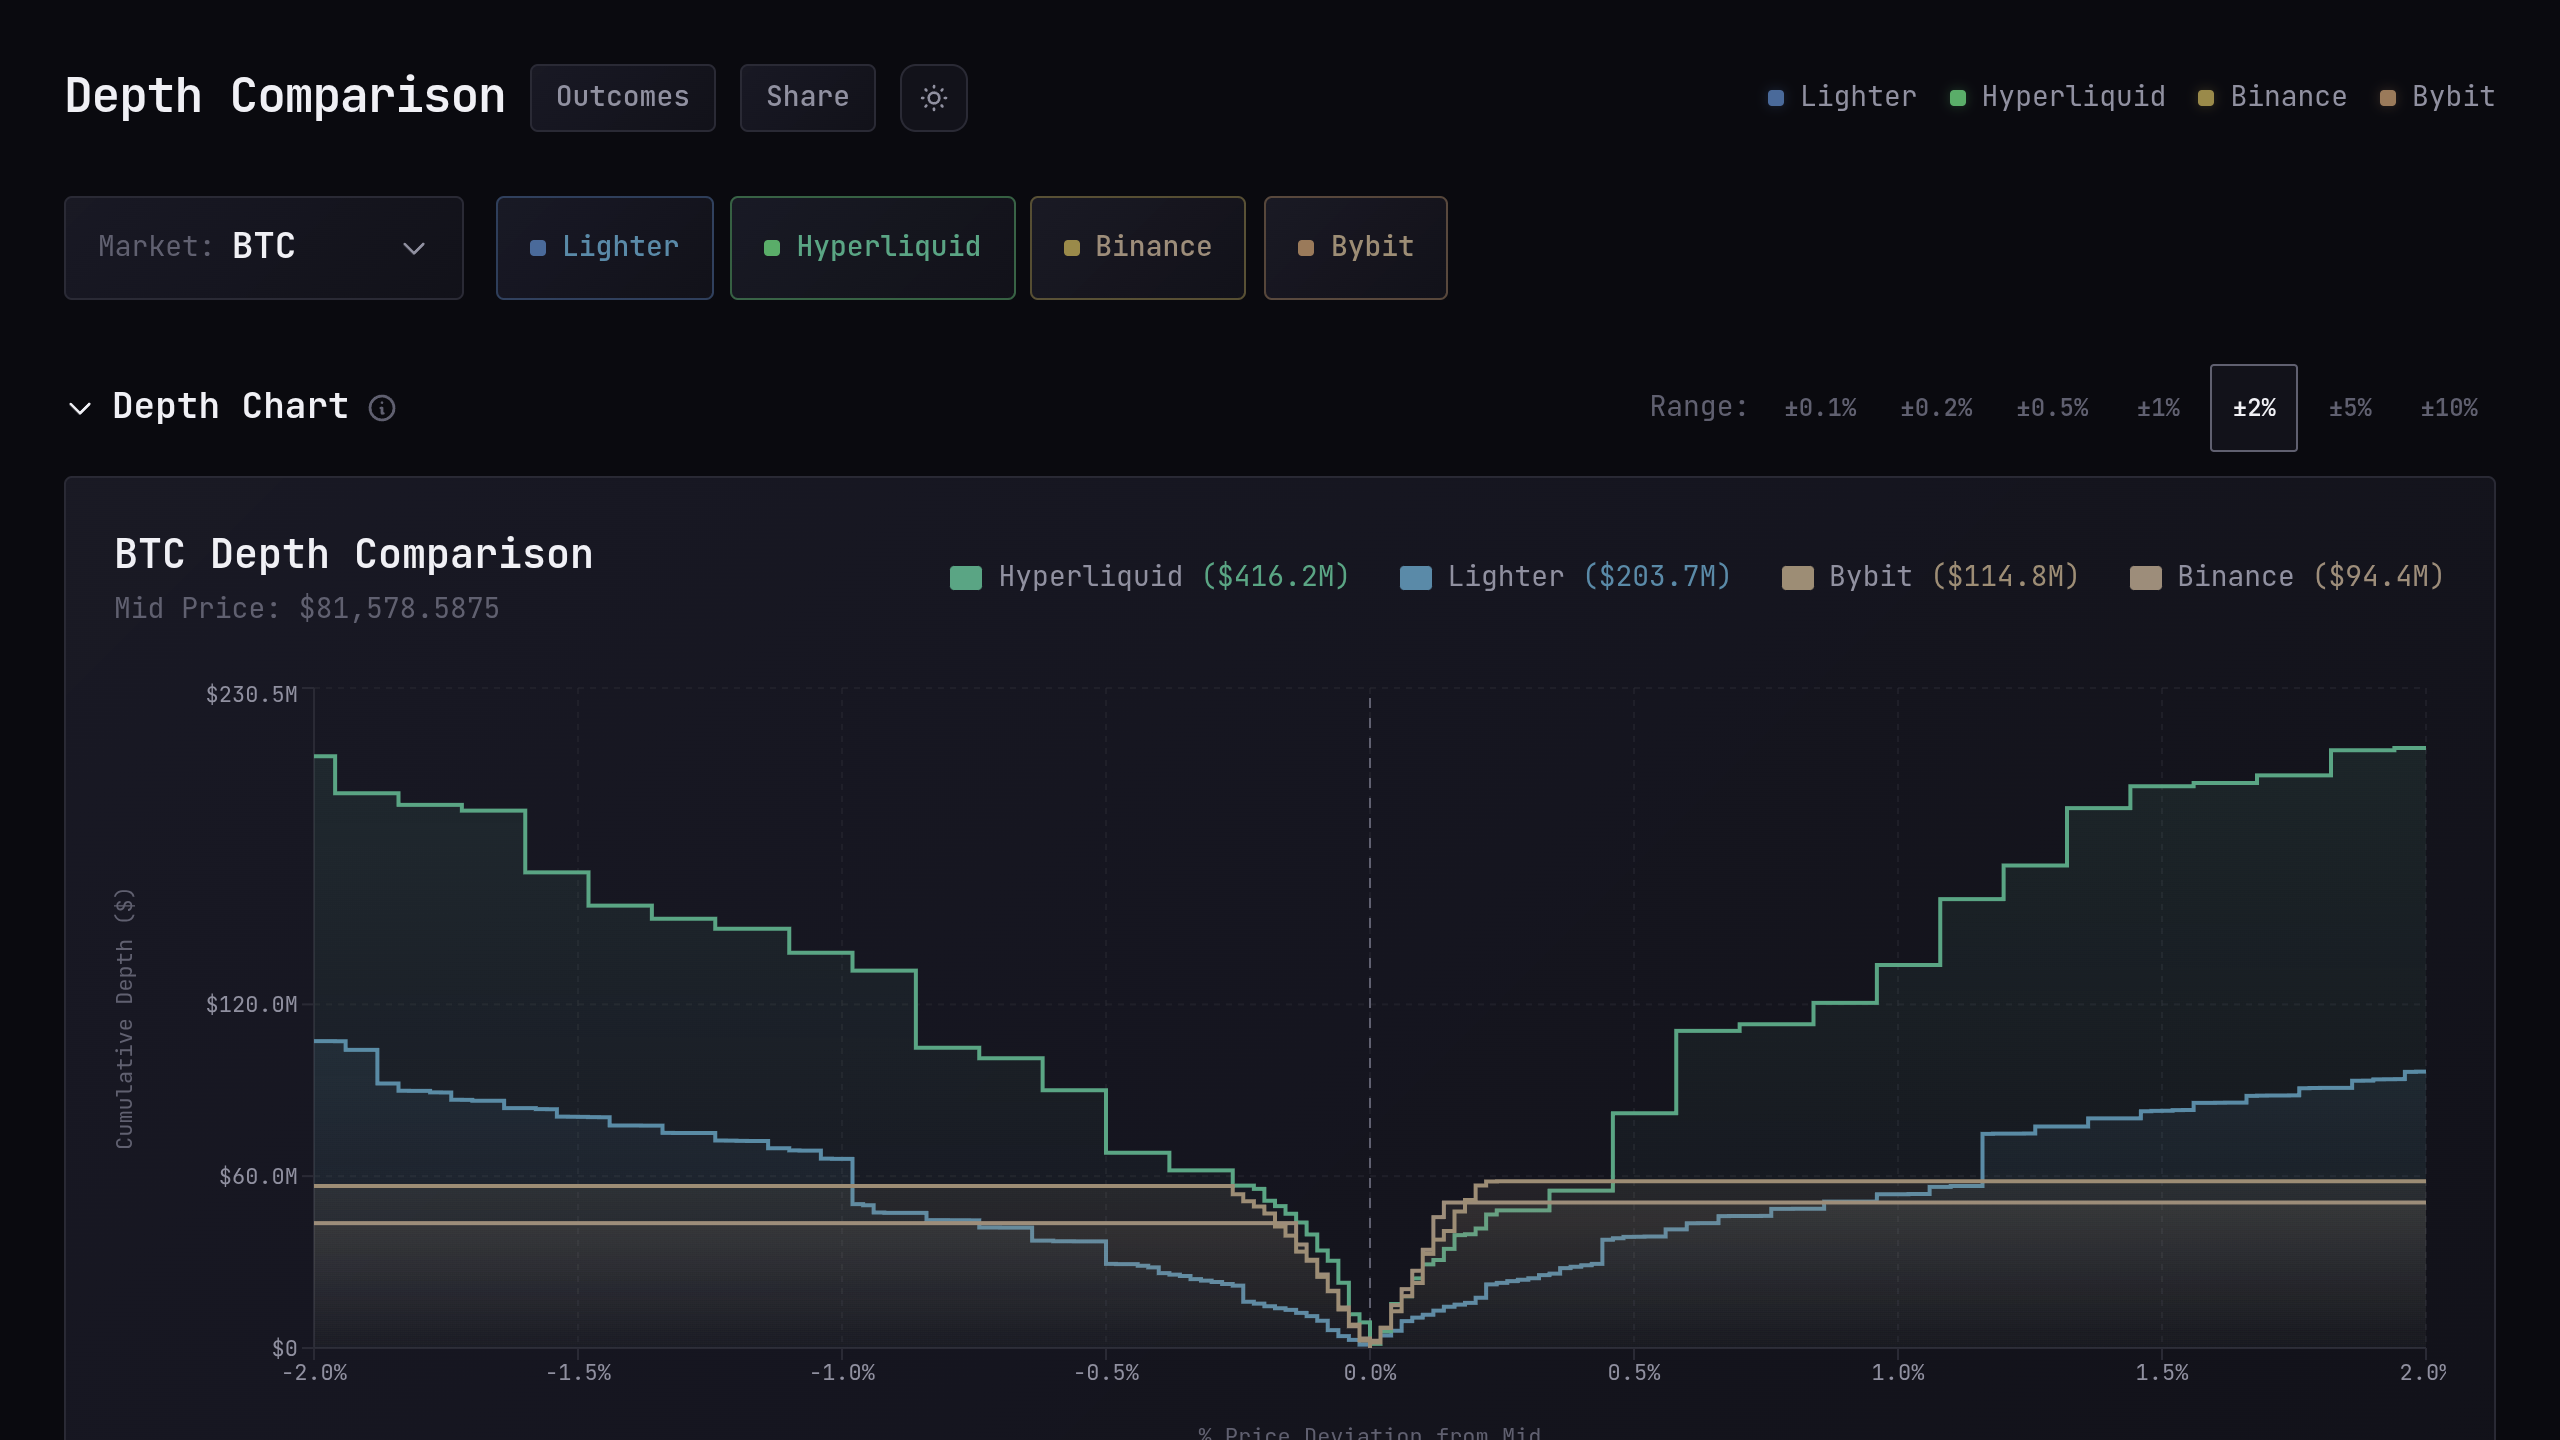
Task: Select the ±0.5% range
Action: (x=2052, y=408)
